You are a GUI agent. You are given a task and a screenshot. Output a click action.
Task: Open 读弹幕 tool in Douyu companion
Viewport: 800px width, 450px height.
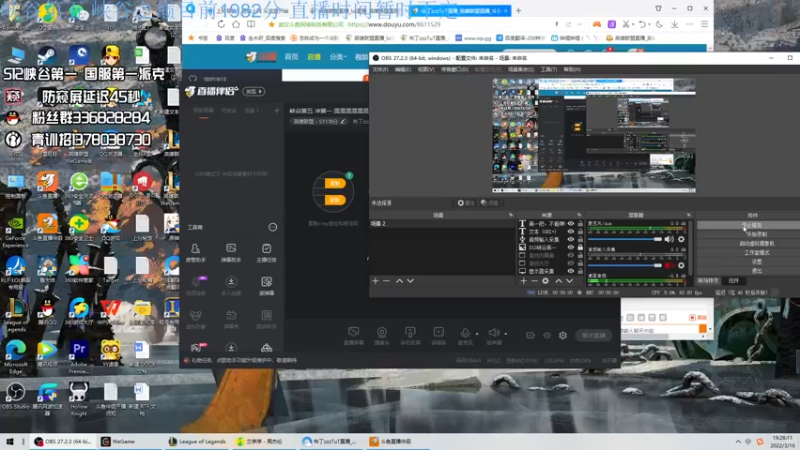click(266, 286)
